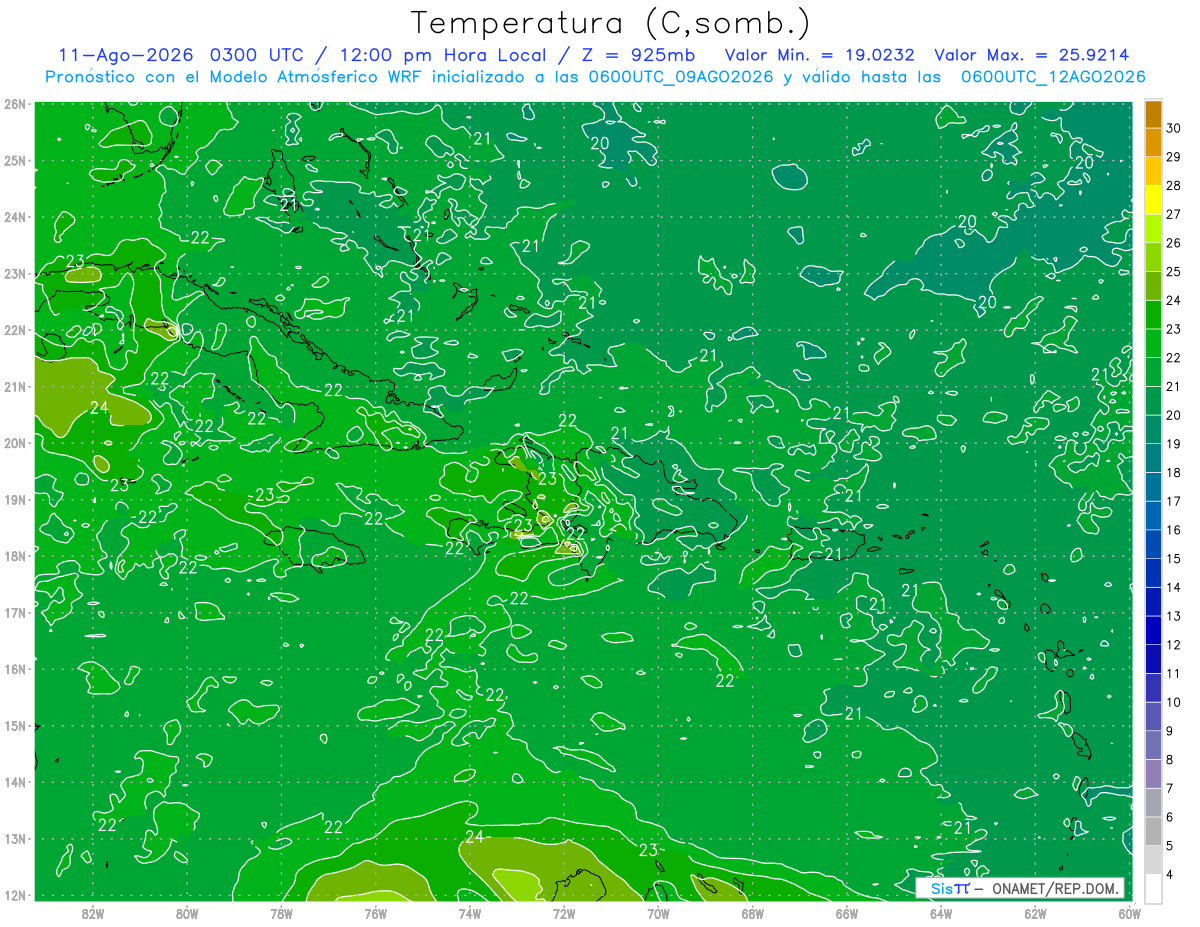Image resolution: width=1200 pixels, height=927 pixels.
Task: Click longitude axis label "72W"
Action: tap(564, 913)
